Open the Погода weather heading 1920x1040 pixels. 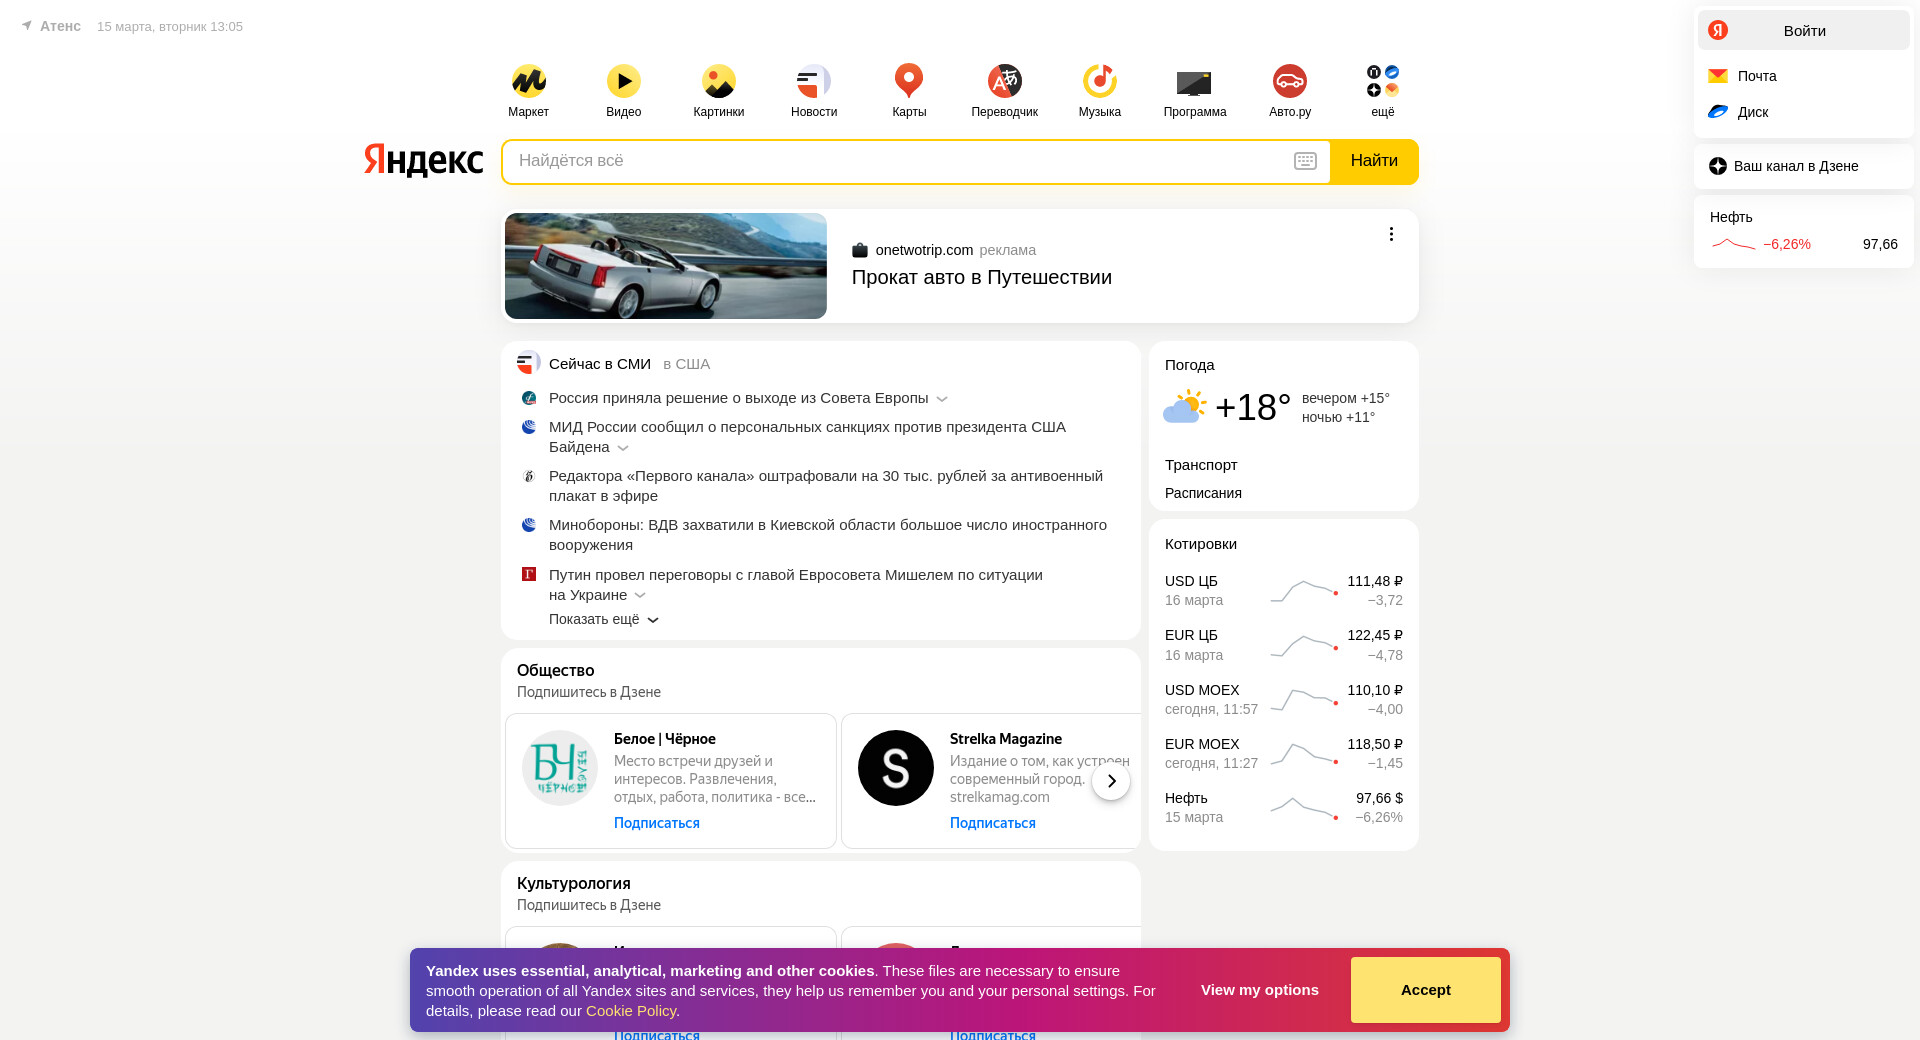click(x=1190, y=365)
